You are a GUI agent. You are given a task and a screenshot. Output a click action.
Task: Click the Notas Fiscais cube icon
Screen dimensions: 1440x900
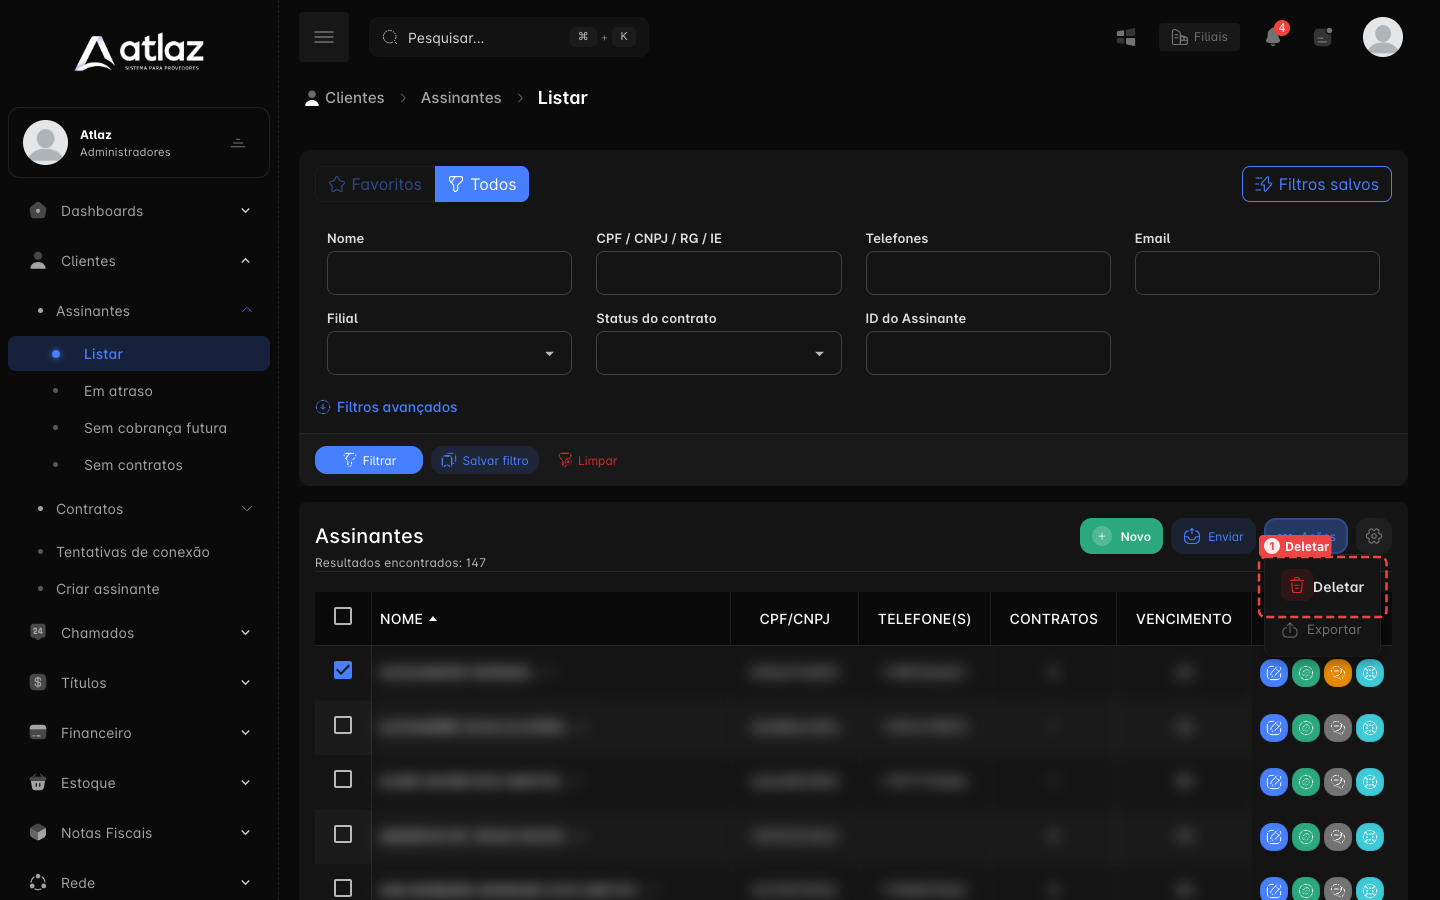[x=38, y=832]
